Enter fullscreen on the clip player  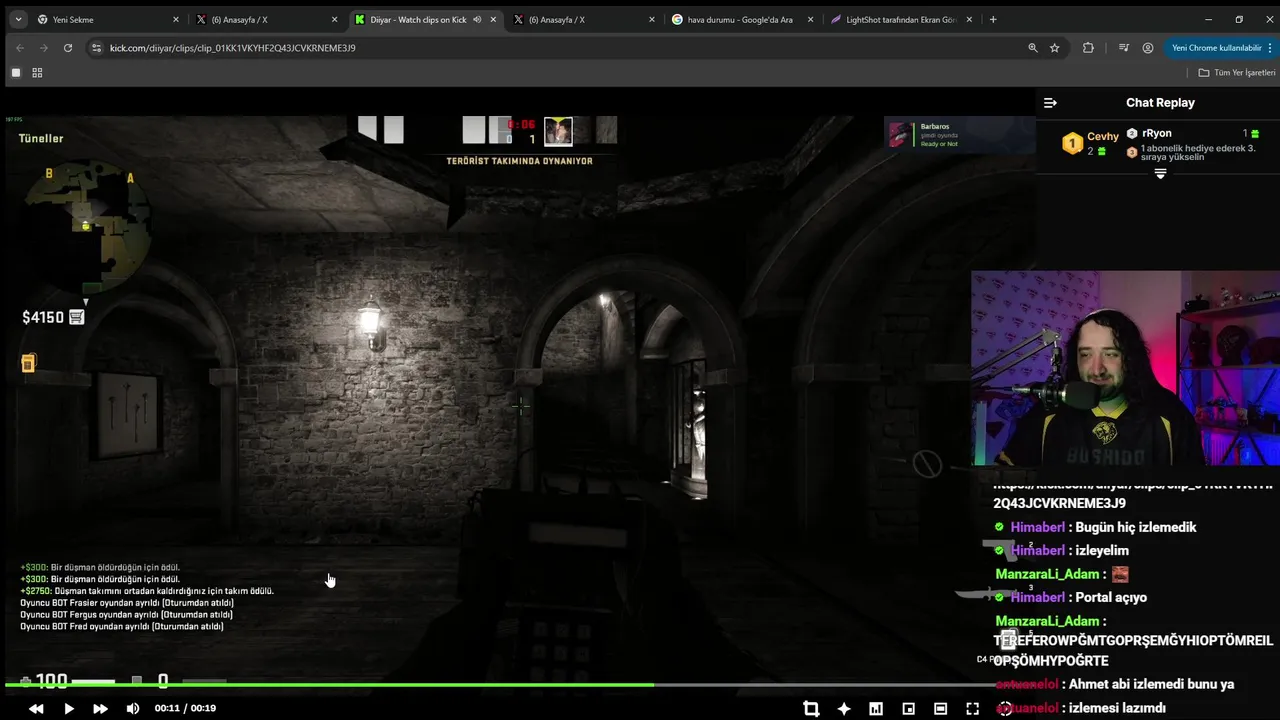coord(972,708)
